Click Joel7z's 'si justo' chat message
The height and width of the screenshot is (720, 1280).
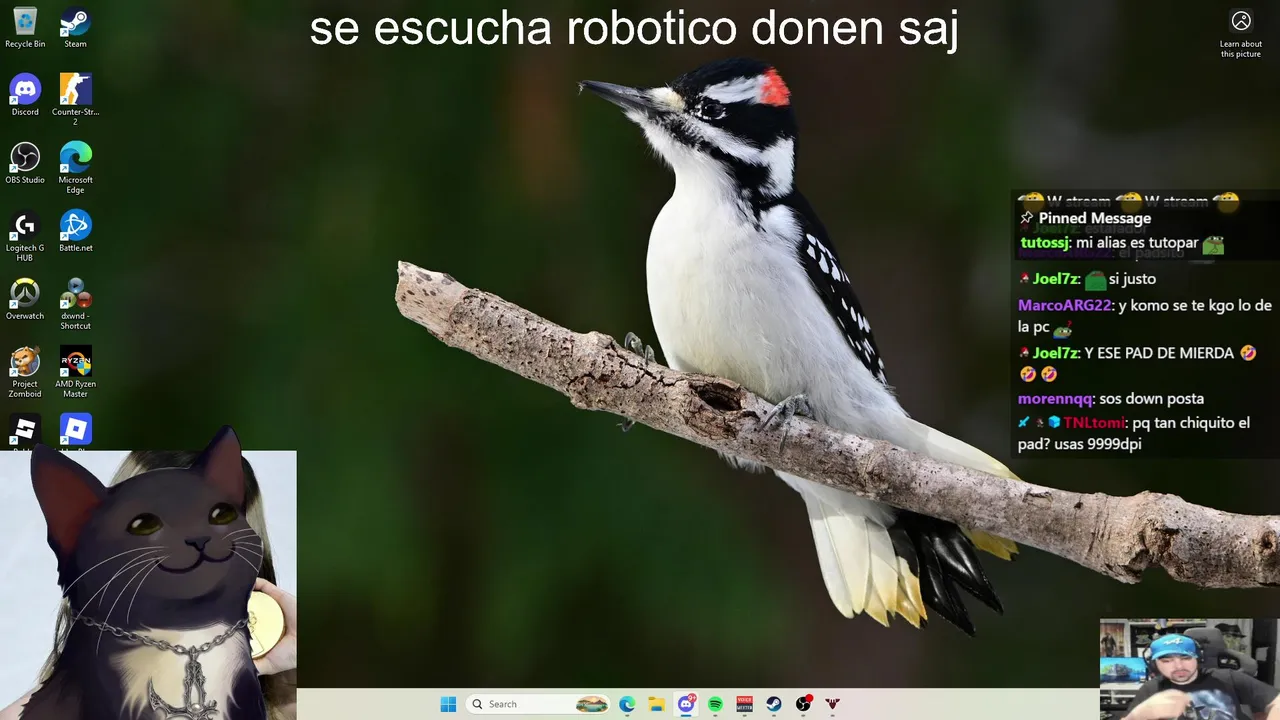tap(1131, 279)
